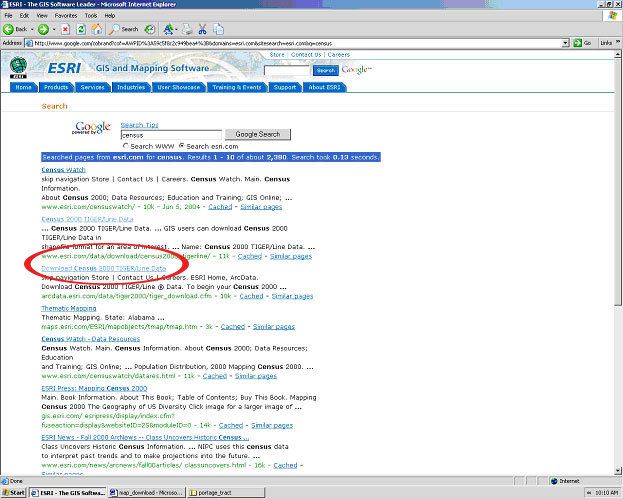623x499 pixels.
Task: Switch to the map_download taskbar window
Action: [146, 493]
